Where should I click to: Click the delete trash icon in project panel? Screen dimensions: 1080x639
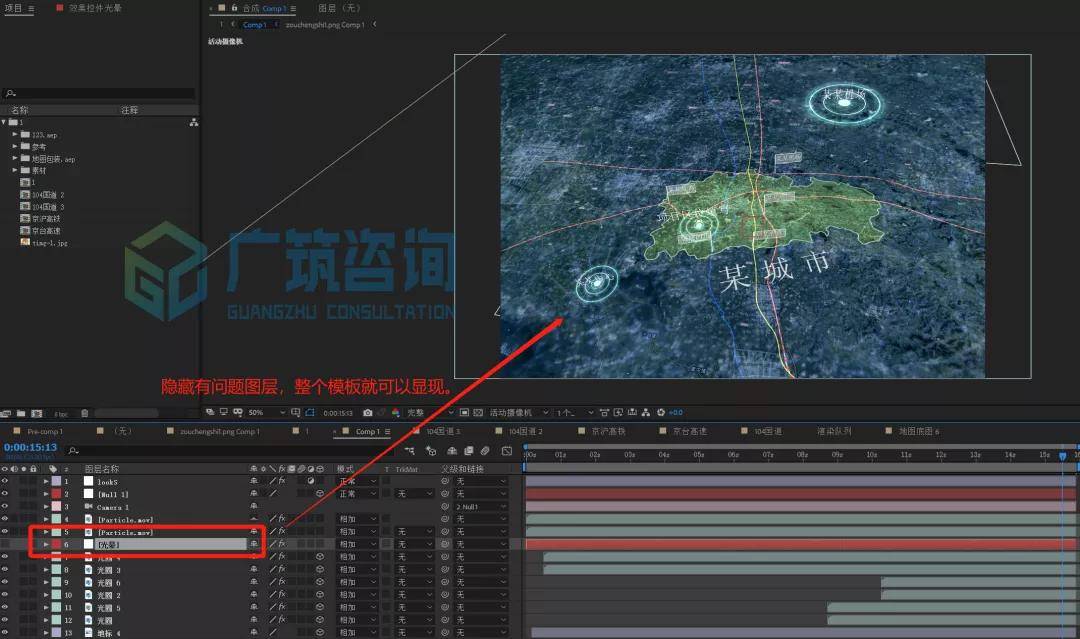[x=85, y=414]
